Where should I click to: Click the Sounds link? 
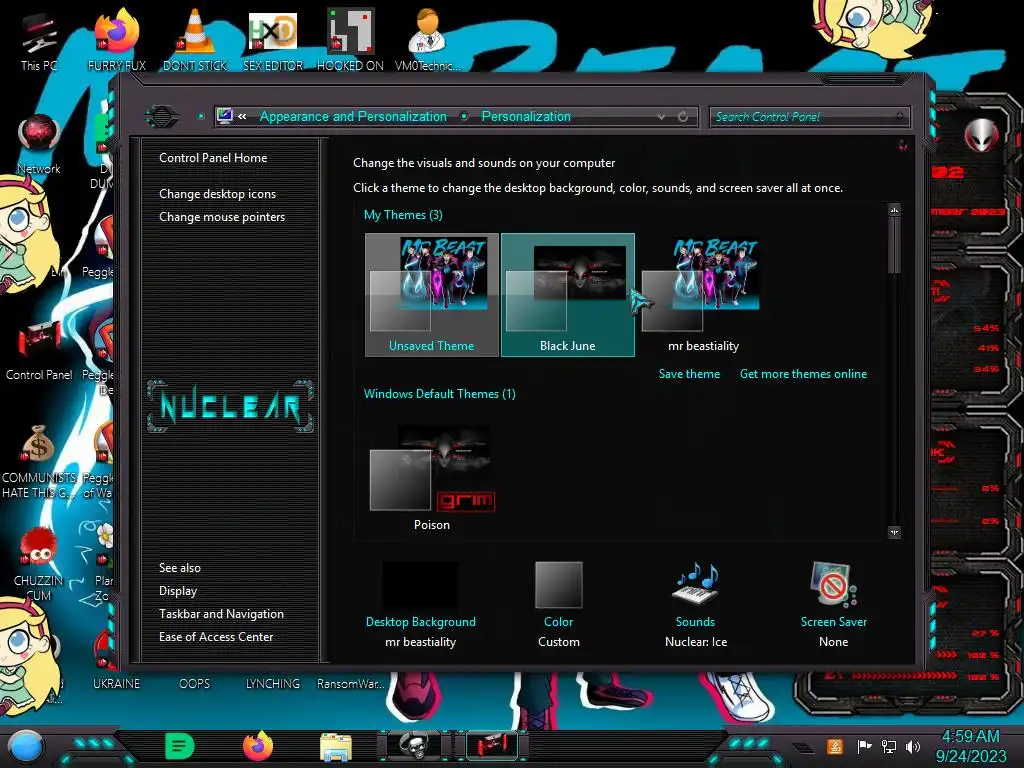(x=695, y=622)
